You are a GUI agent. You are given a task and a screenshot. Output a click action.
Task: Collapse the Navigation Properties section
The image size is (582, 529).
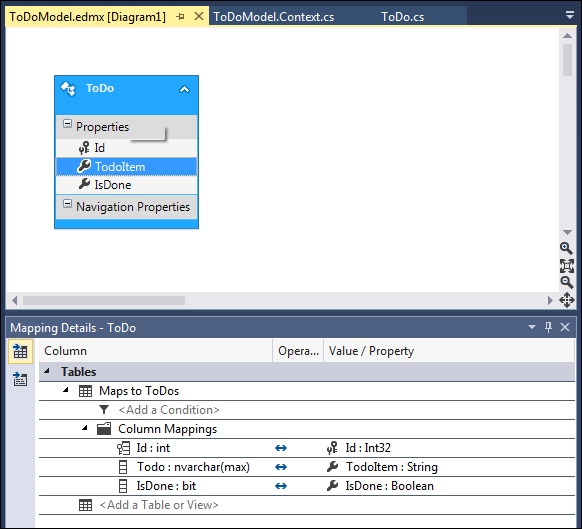point(67,203)
